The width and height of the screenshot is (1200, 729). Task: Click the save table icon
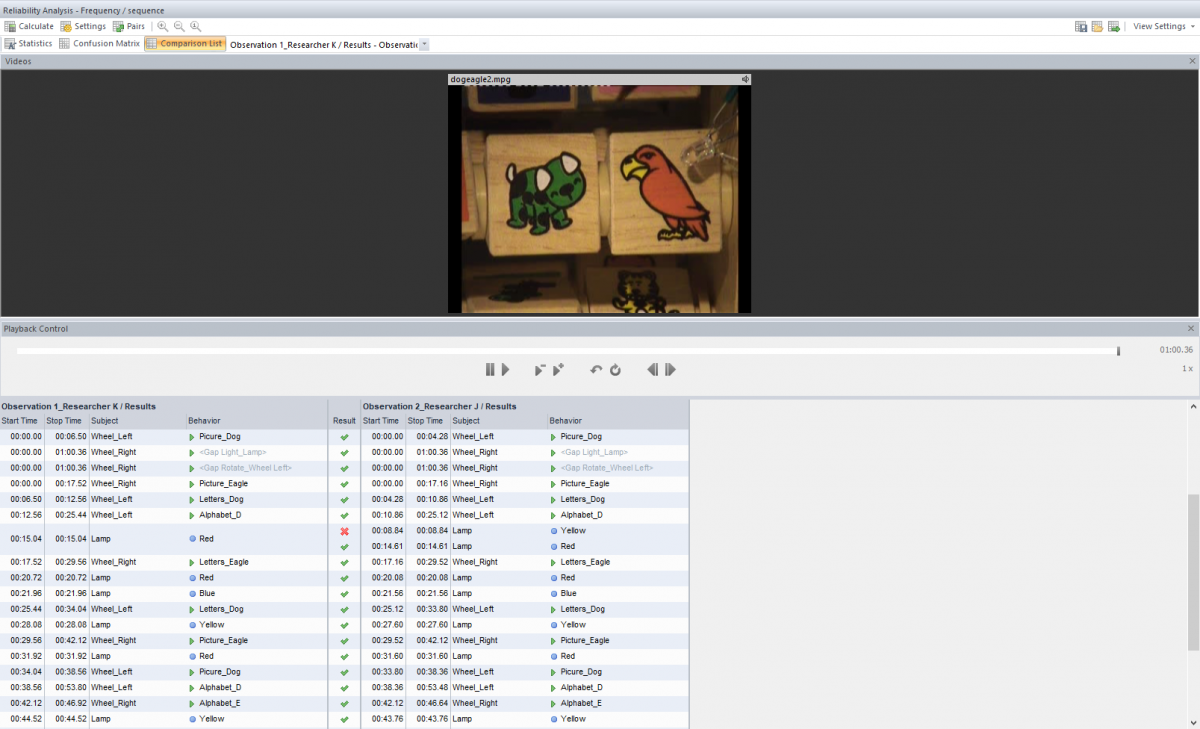pos(1081,27)
